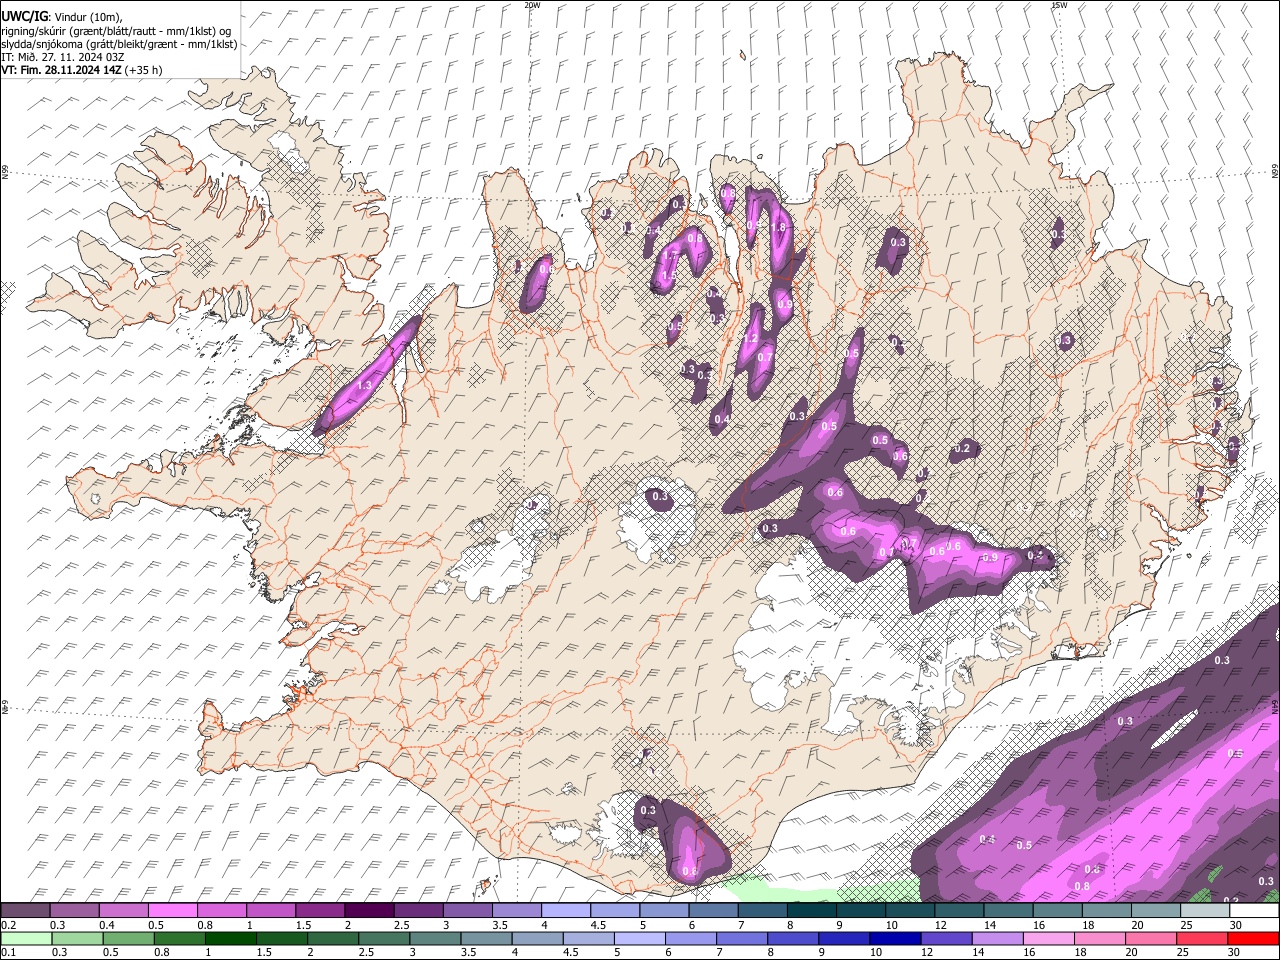Click the 8 medium blue rain swatch
The width and height of the screenshot is (1280, 960).
(x=793, y=939)
